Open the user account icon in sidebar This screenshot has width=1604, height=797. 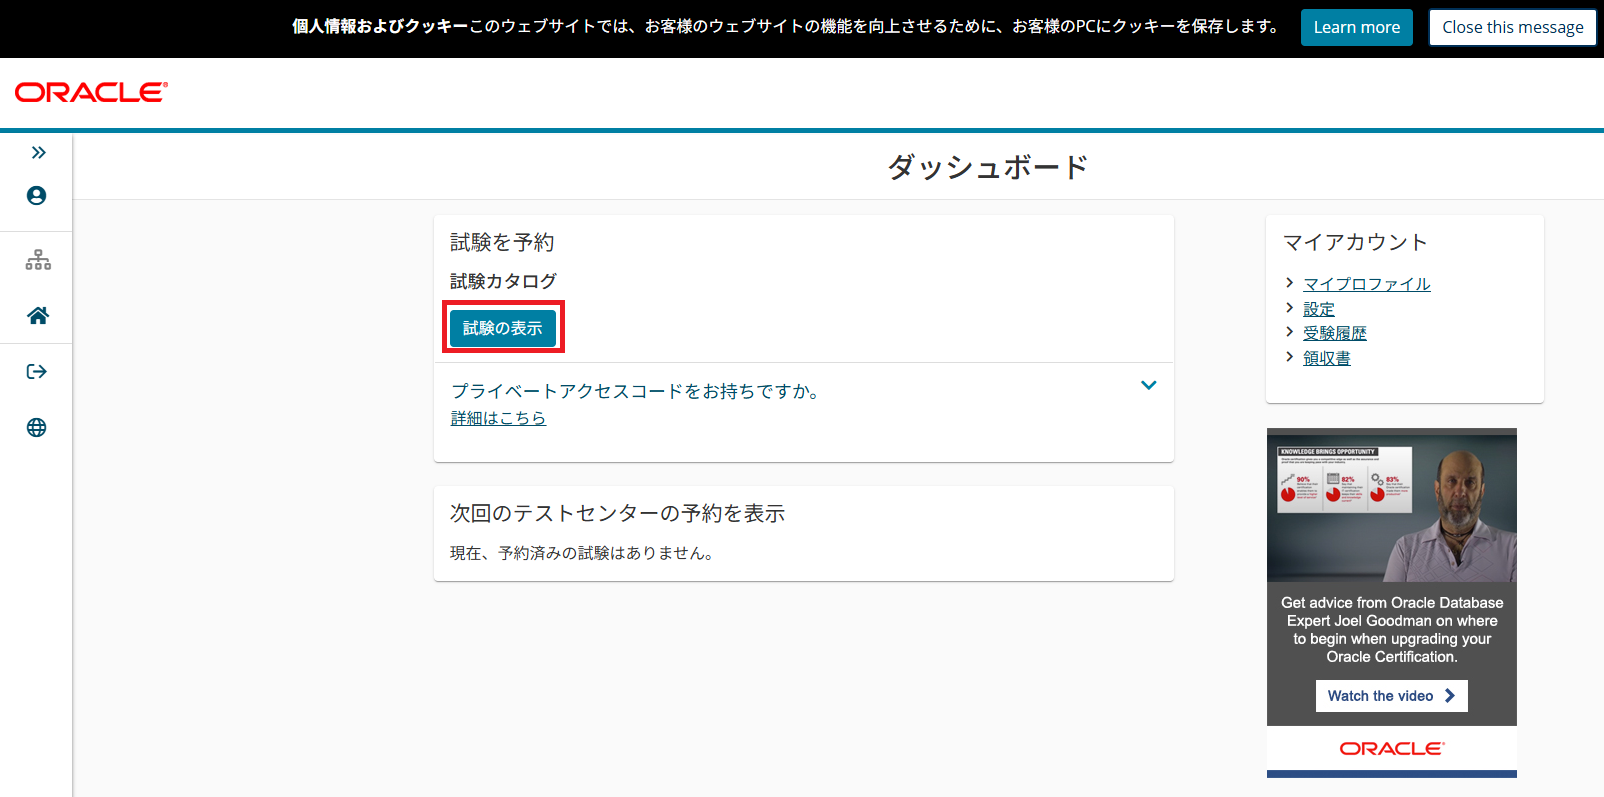(x=37, y=196)
